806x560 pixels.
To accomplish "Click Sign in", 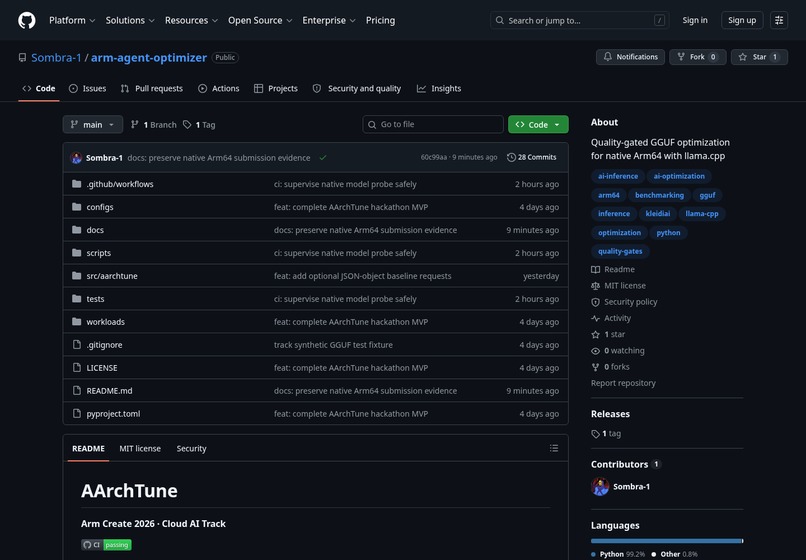I will [695, 21].
